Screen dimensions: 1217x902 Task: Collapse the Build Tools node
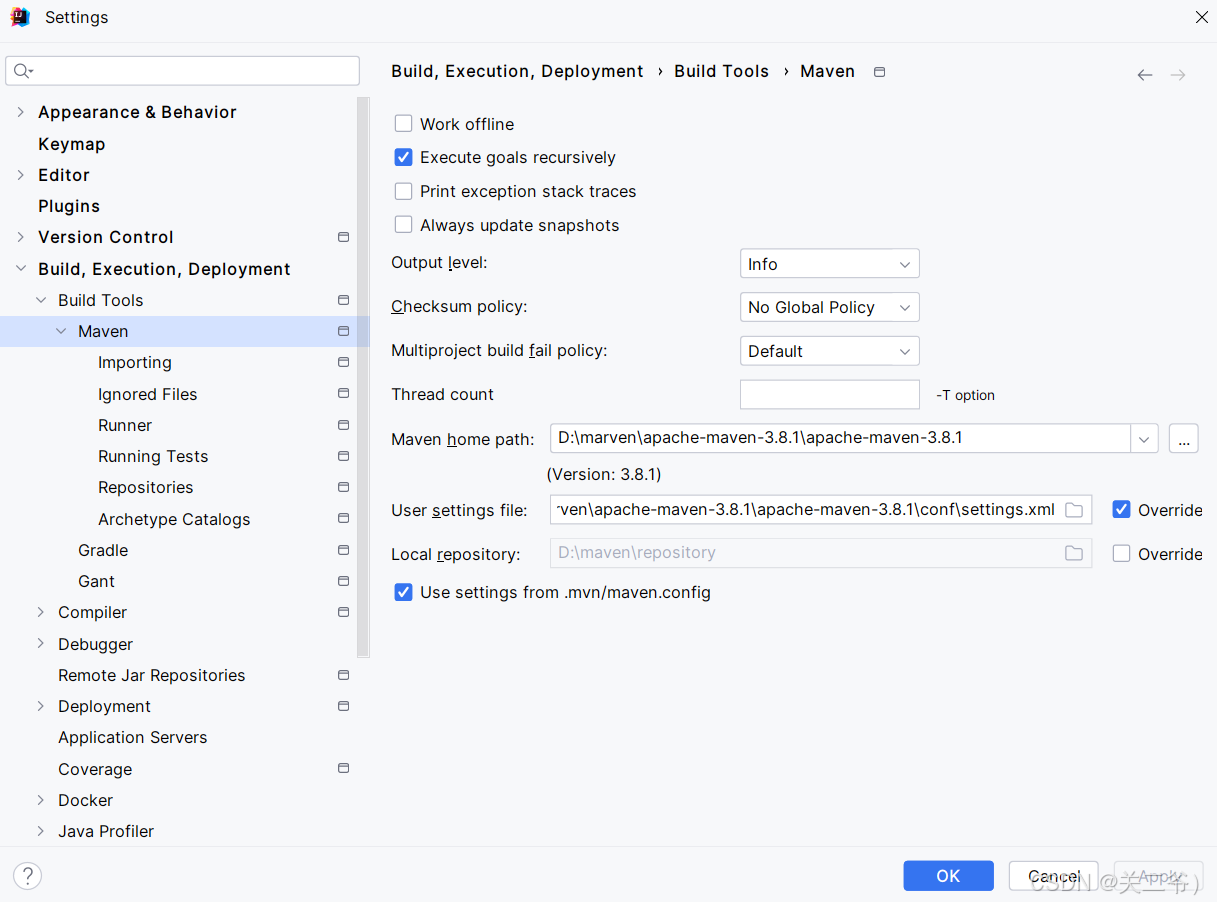[41, 300]
